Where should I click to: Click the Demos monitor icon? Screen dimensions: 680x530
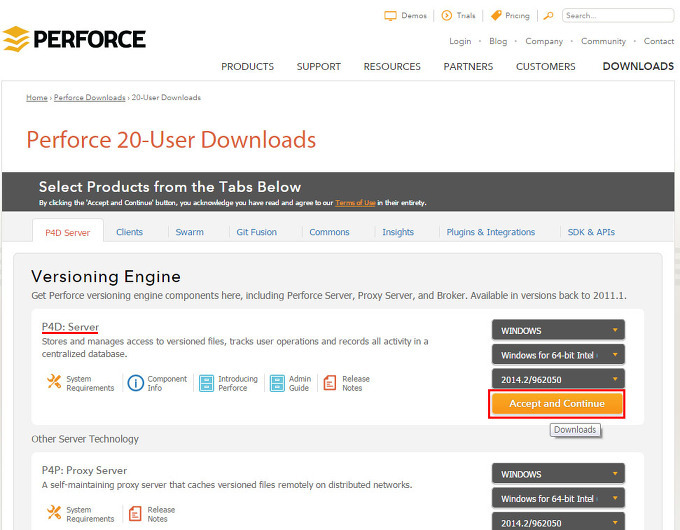390,16
